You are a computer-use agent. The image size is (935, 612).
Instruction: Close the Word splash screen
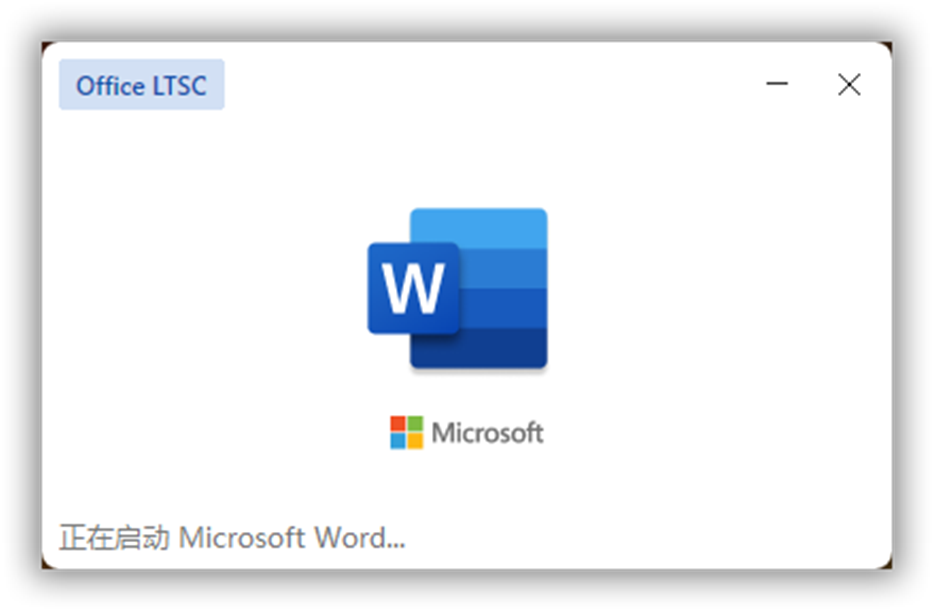click(849, 85)
